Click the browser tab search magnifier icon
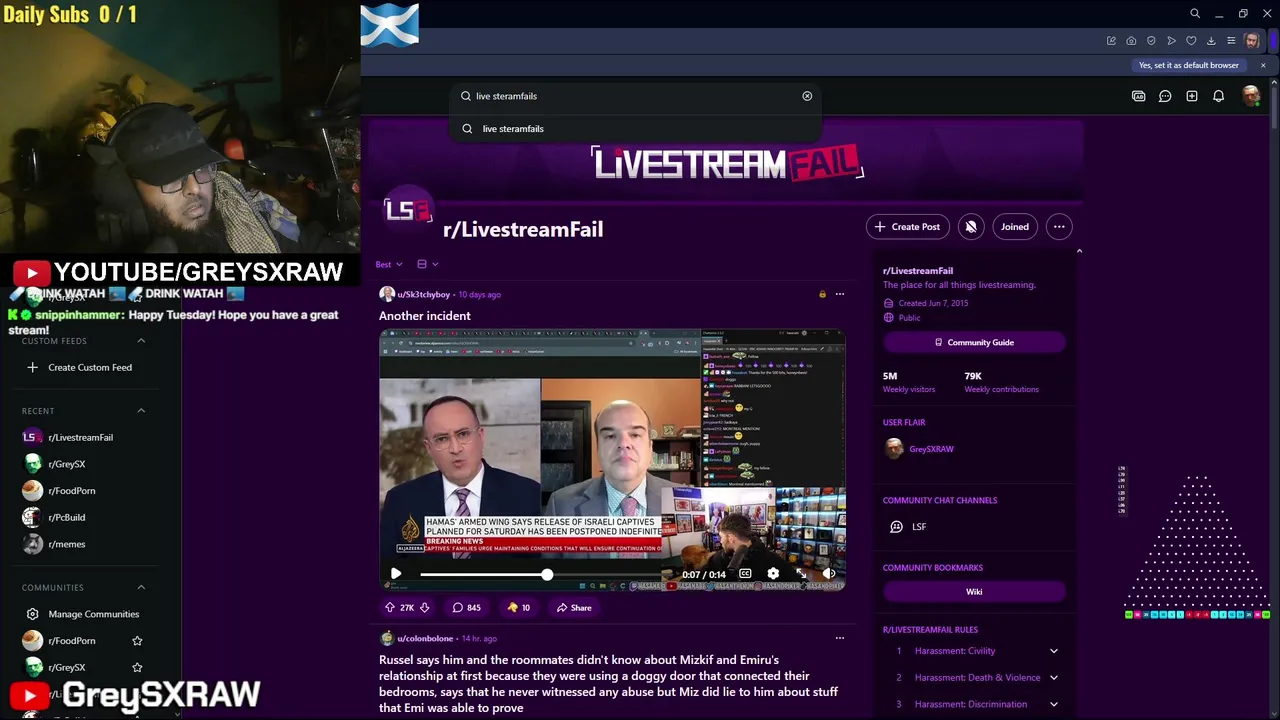 1194,14
